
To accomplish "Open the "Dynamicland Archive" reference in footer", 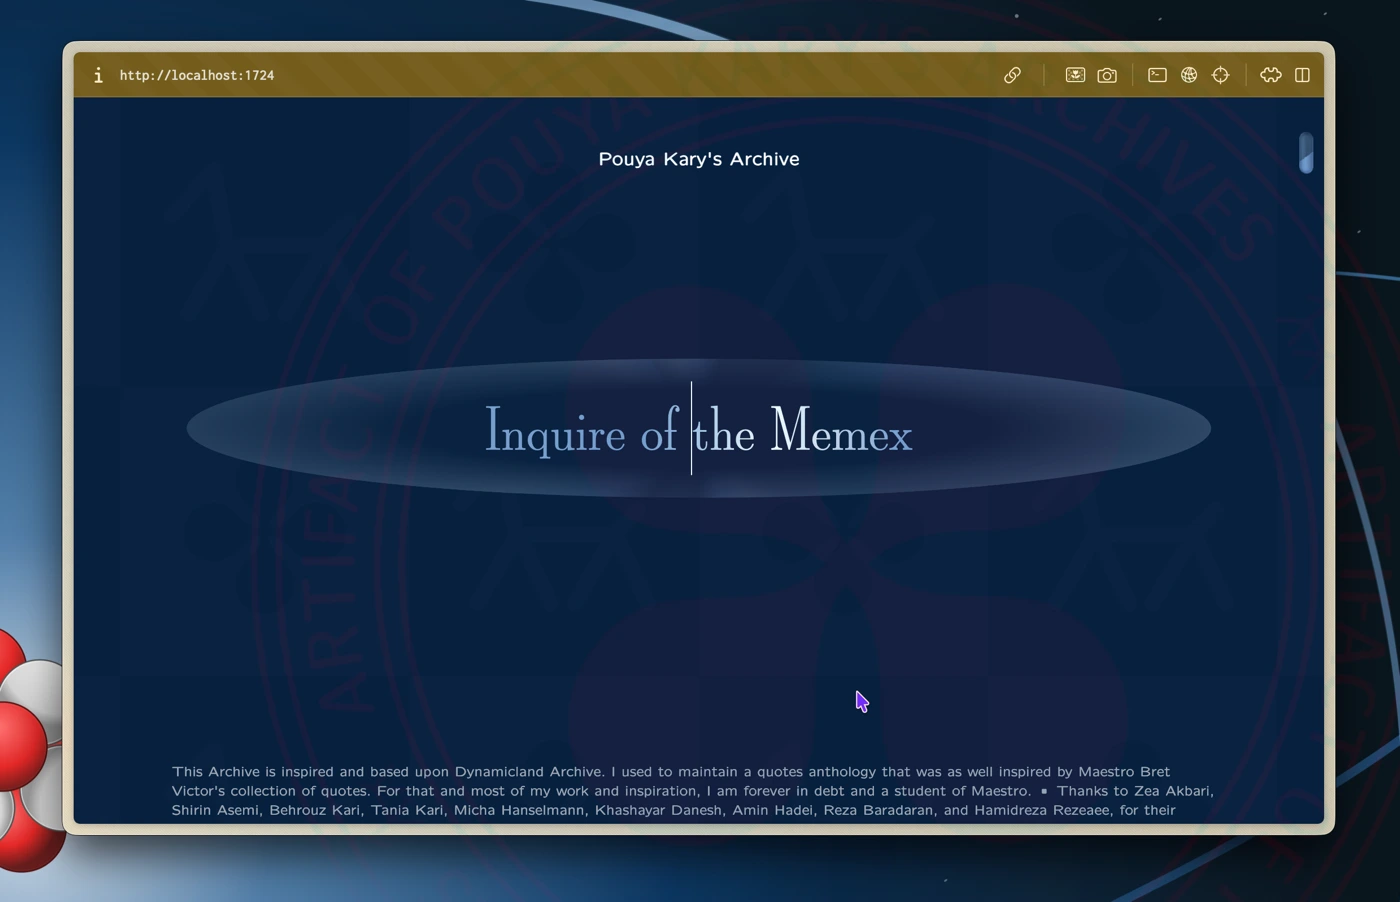I will coord(528,772).
